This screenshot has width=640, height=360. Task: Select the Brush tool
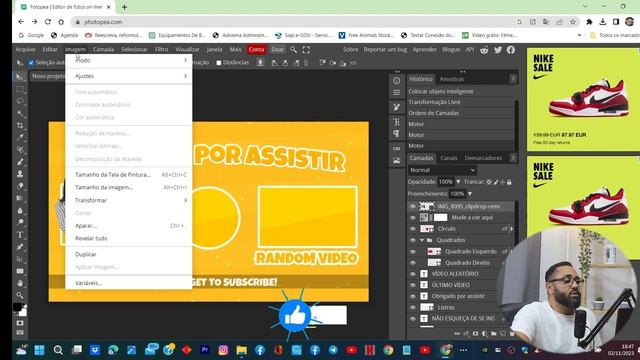coord(20,162)
